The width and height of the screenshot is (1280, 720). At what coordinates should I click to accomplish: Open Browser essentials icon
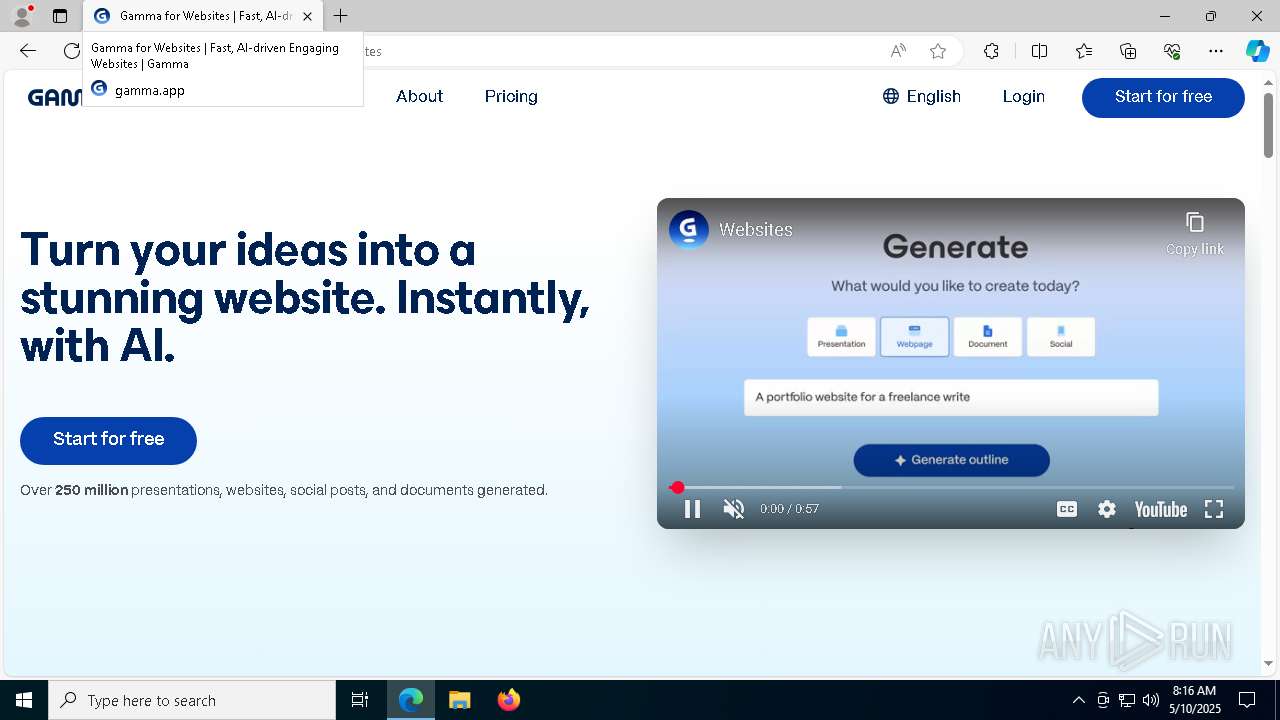pyautogui.click(x=1172, y=51)
